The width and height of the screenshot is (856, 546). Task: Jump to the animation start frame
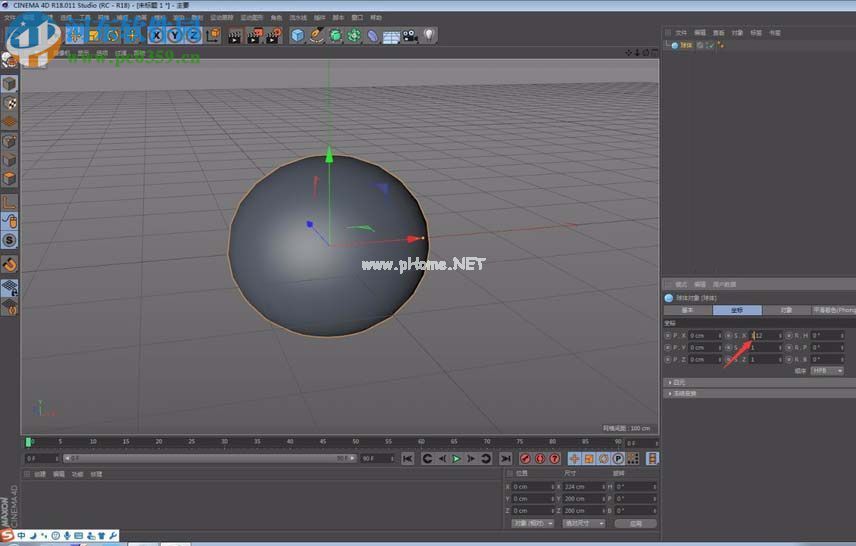pyautogui.click(x=408, y=458)
